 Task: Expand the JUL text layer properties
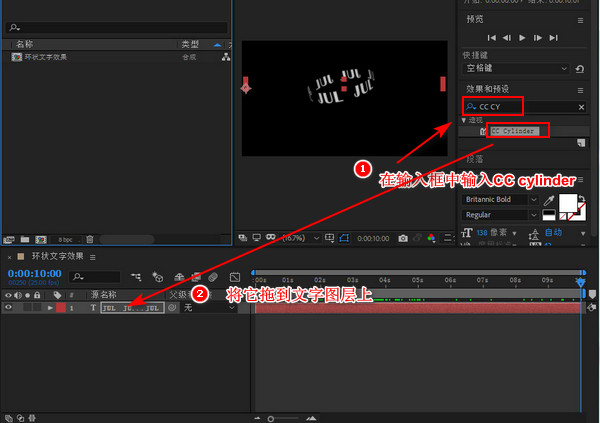click(x=50, y=308)
